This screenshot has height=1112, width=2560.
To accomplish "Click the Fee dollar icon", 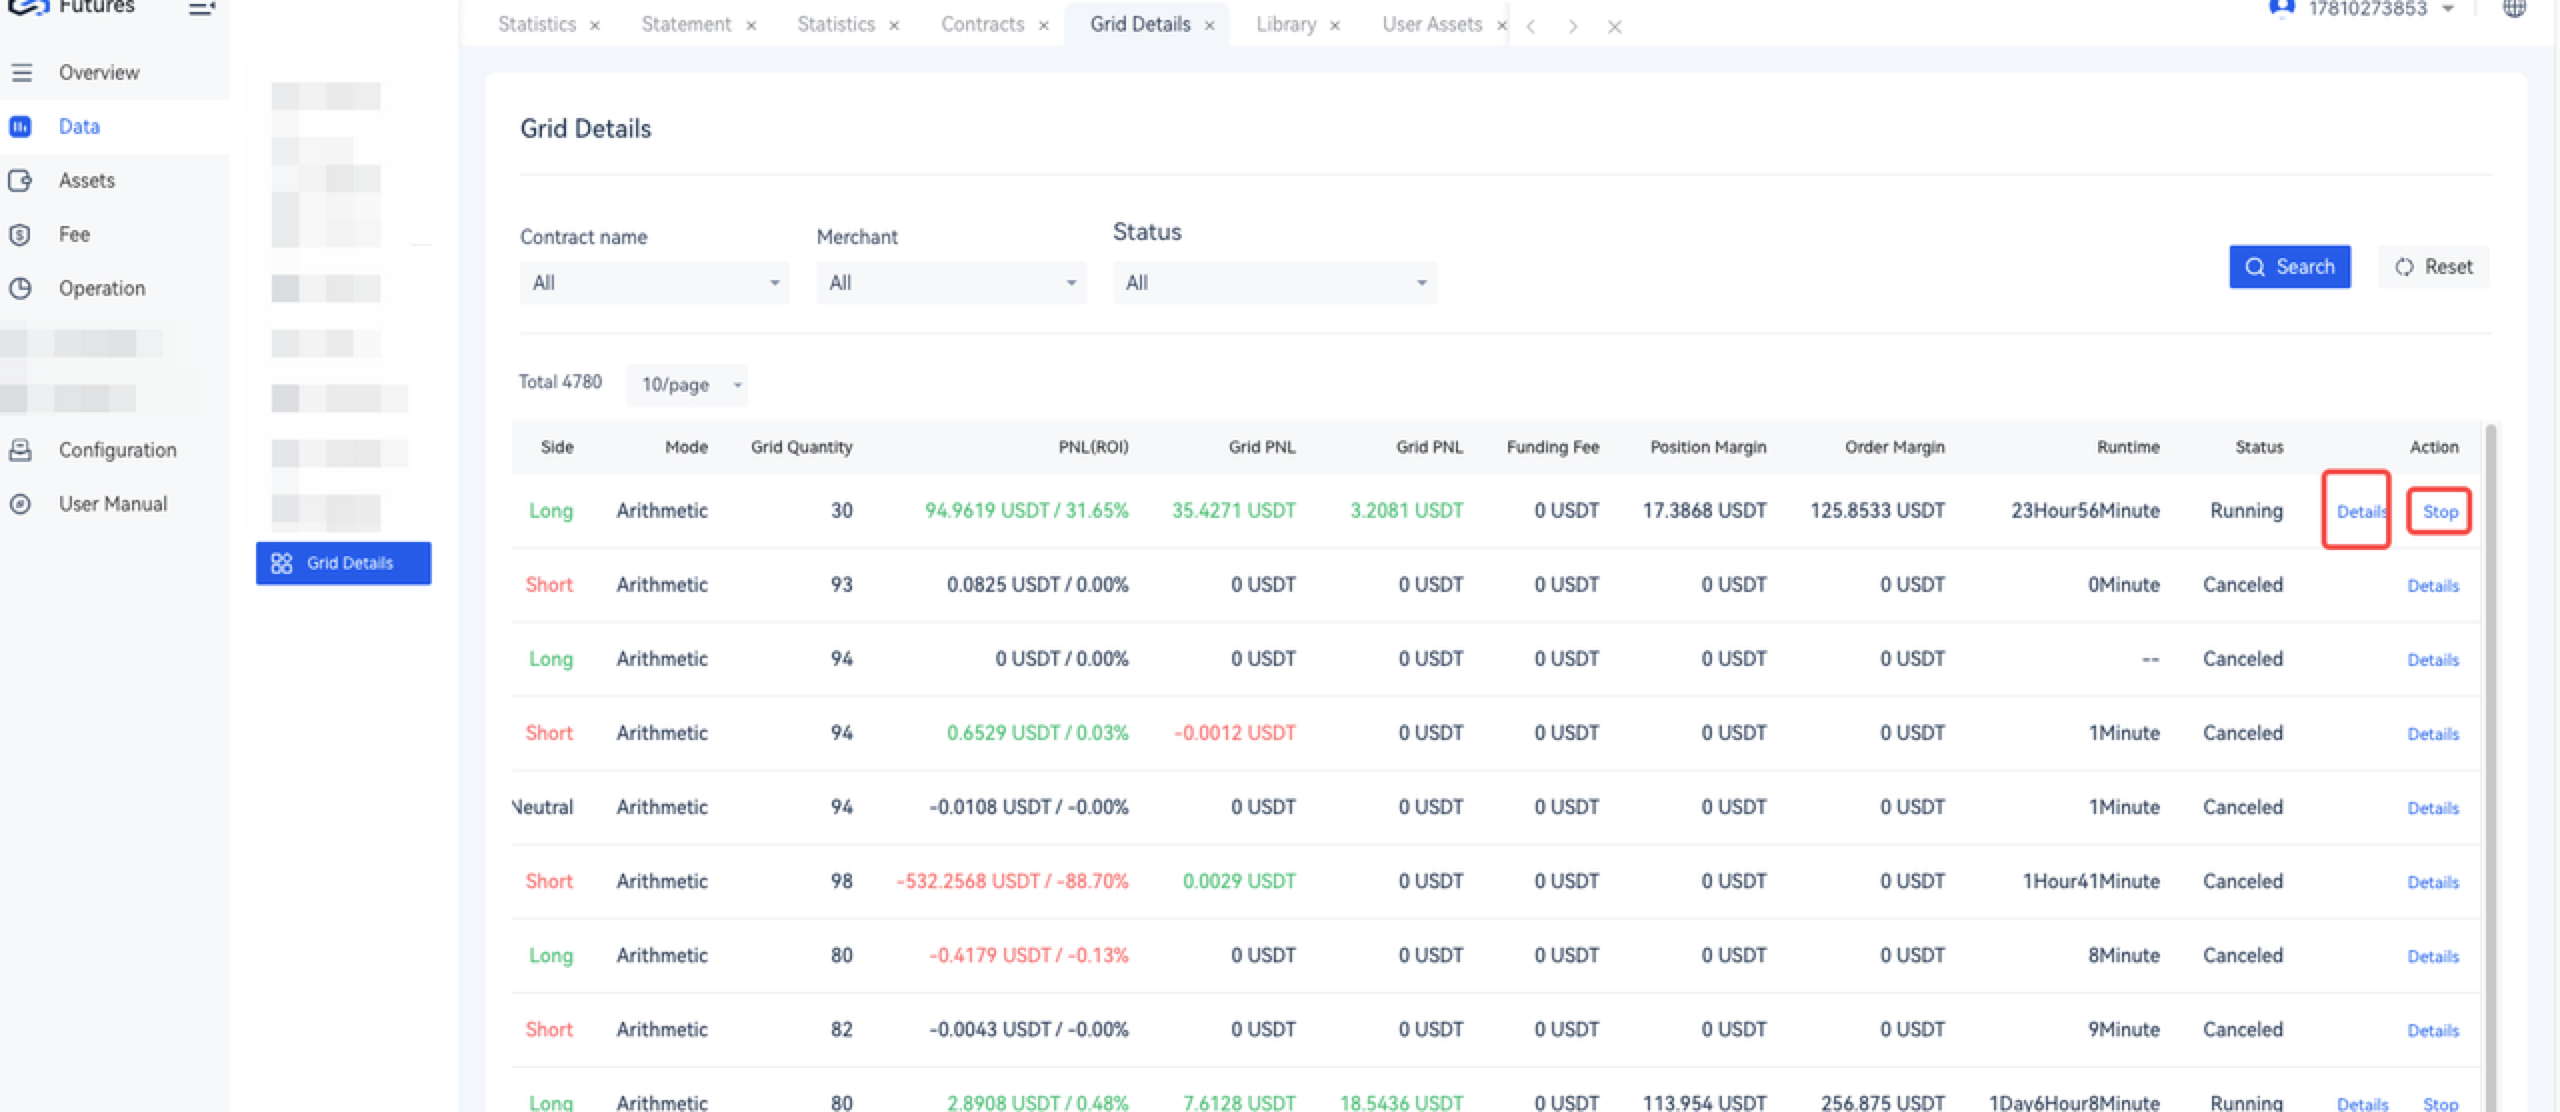I will point(20,234).
